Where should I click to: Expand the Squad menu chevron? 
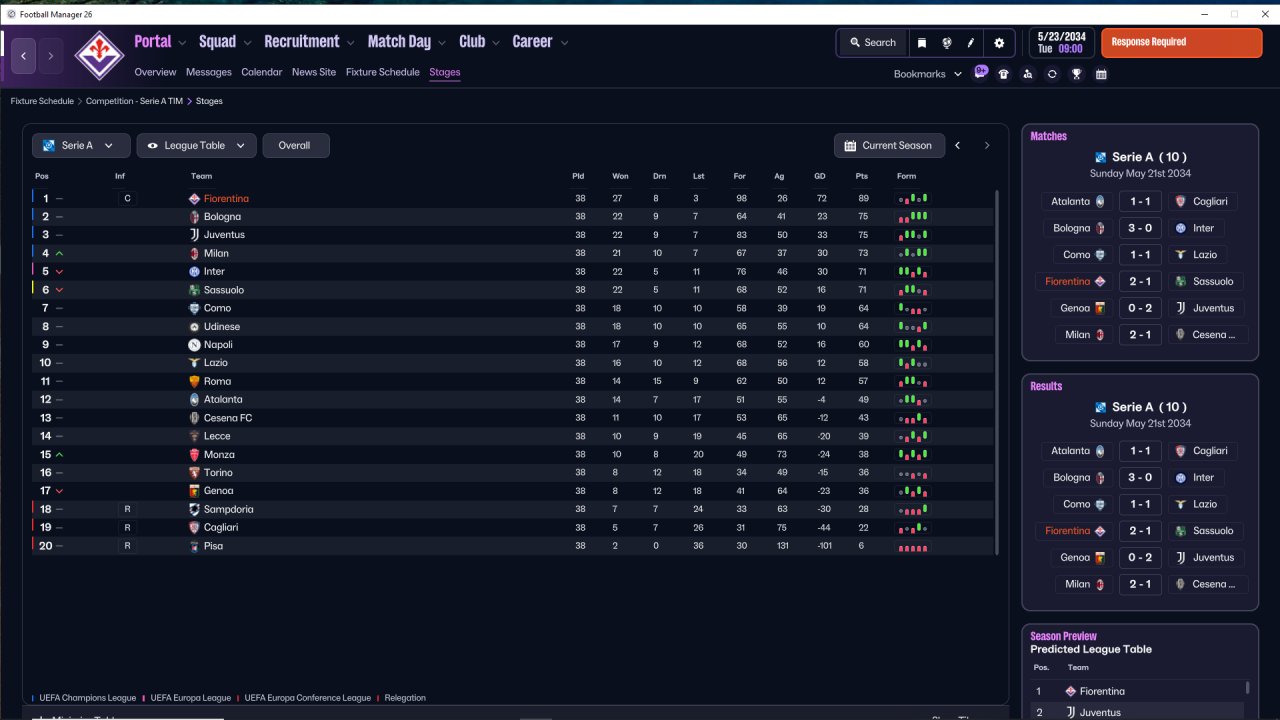[x=247, y=43]
